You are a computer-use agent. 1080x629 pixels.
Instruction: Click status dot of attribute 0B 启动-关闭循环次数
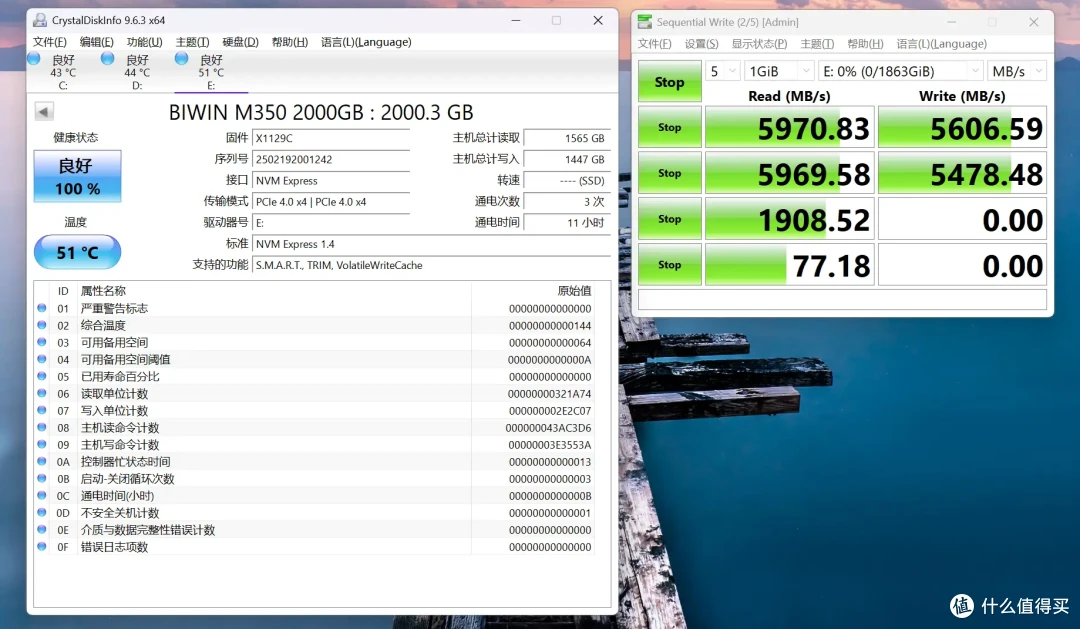42,478
